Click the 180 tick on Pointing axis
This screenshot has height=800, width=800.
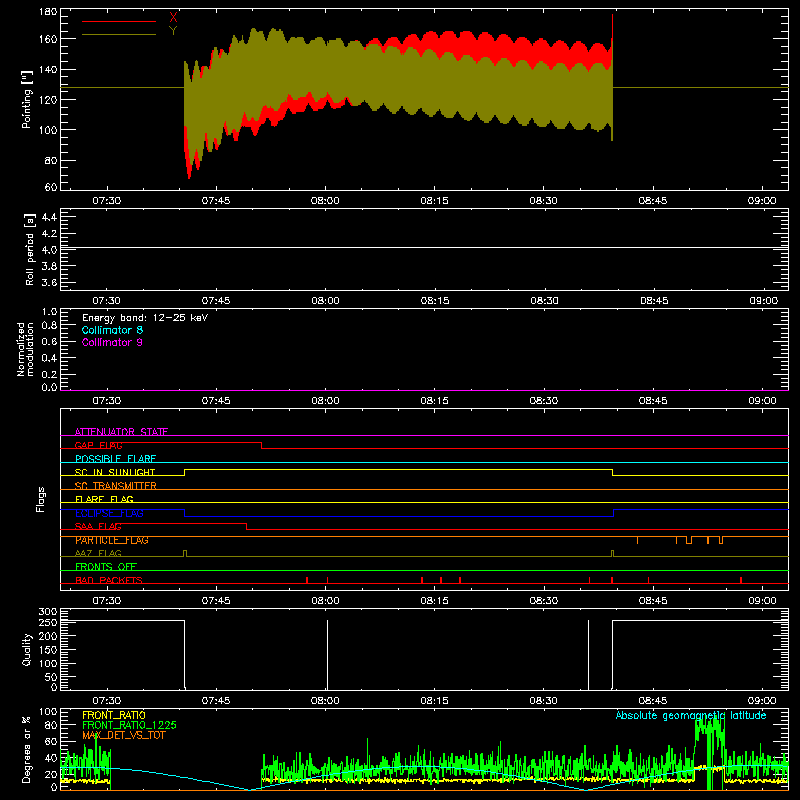48,12
